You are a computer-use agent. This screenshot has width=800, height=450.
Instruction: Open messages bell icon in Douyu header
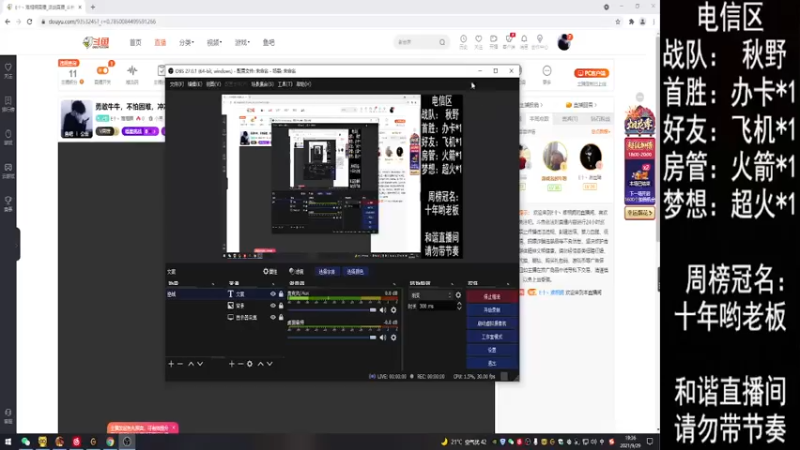coord(524,41)
